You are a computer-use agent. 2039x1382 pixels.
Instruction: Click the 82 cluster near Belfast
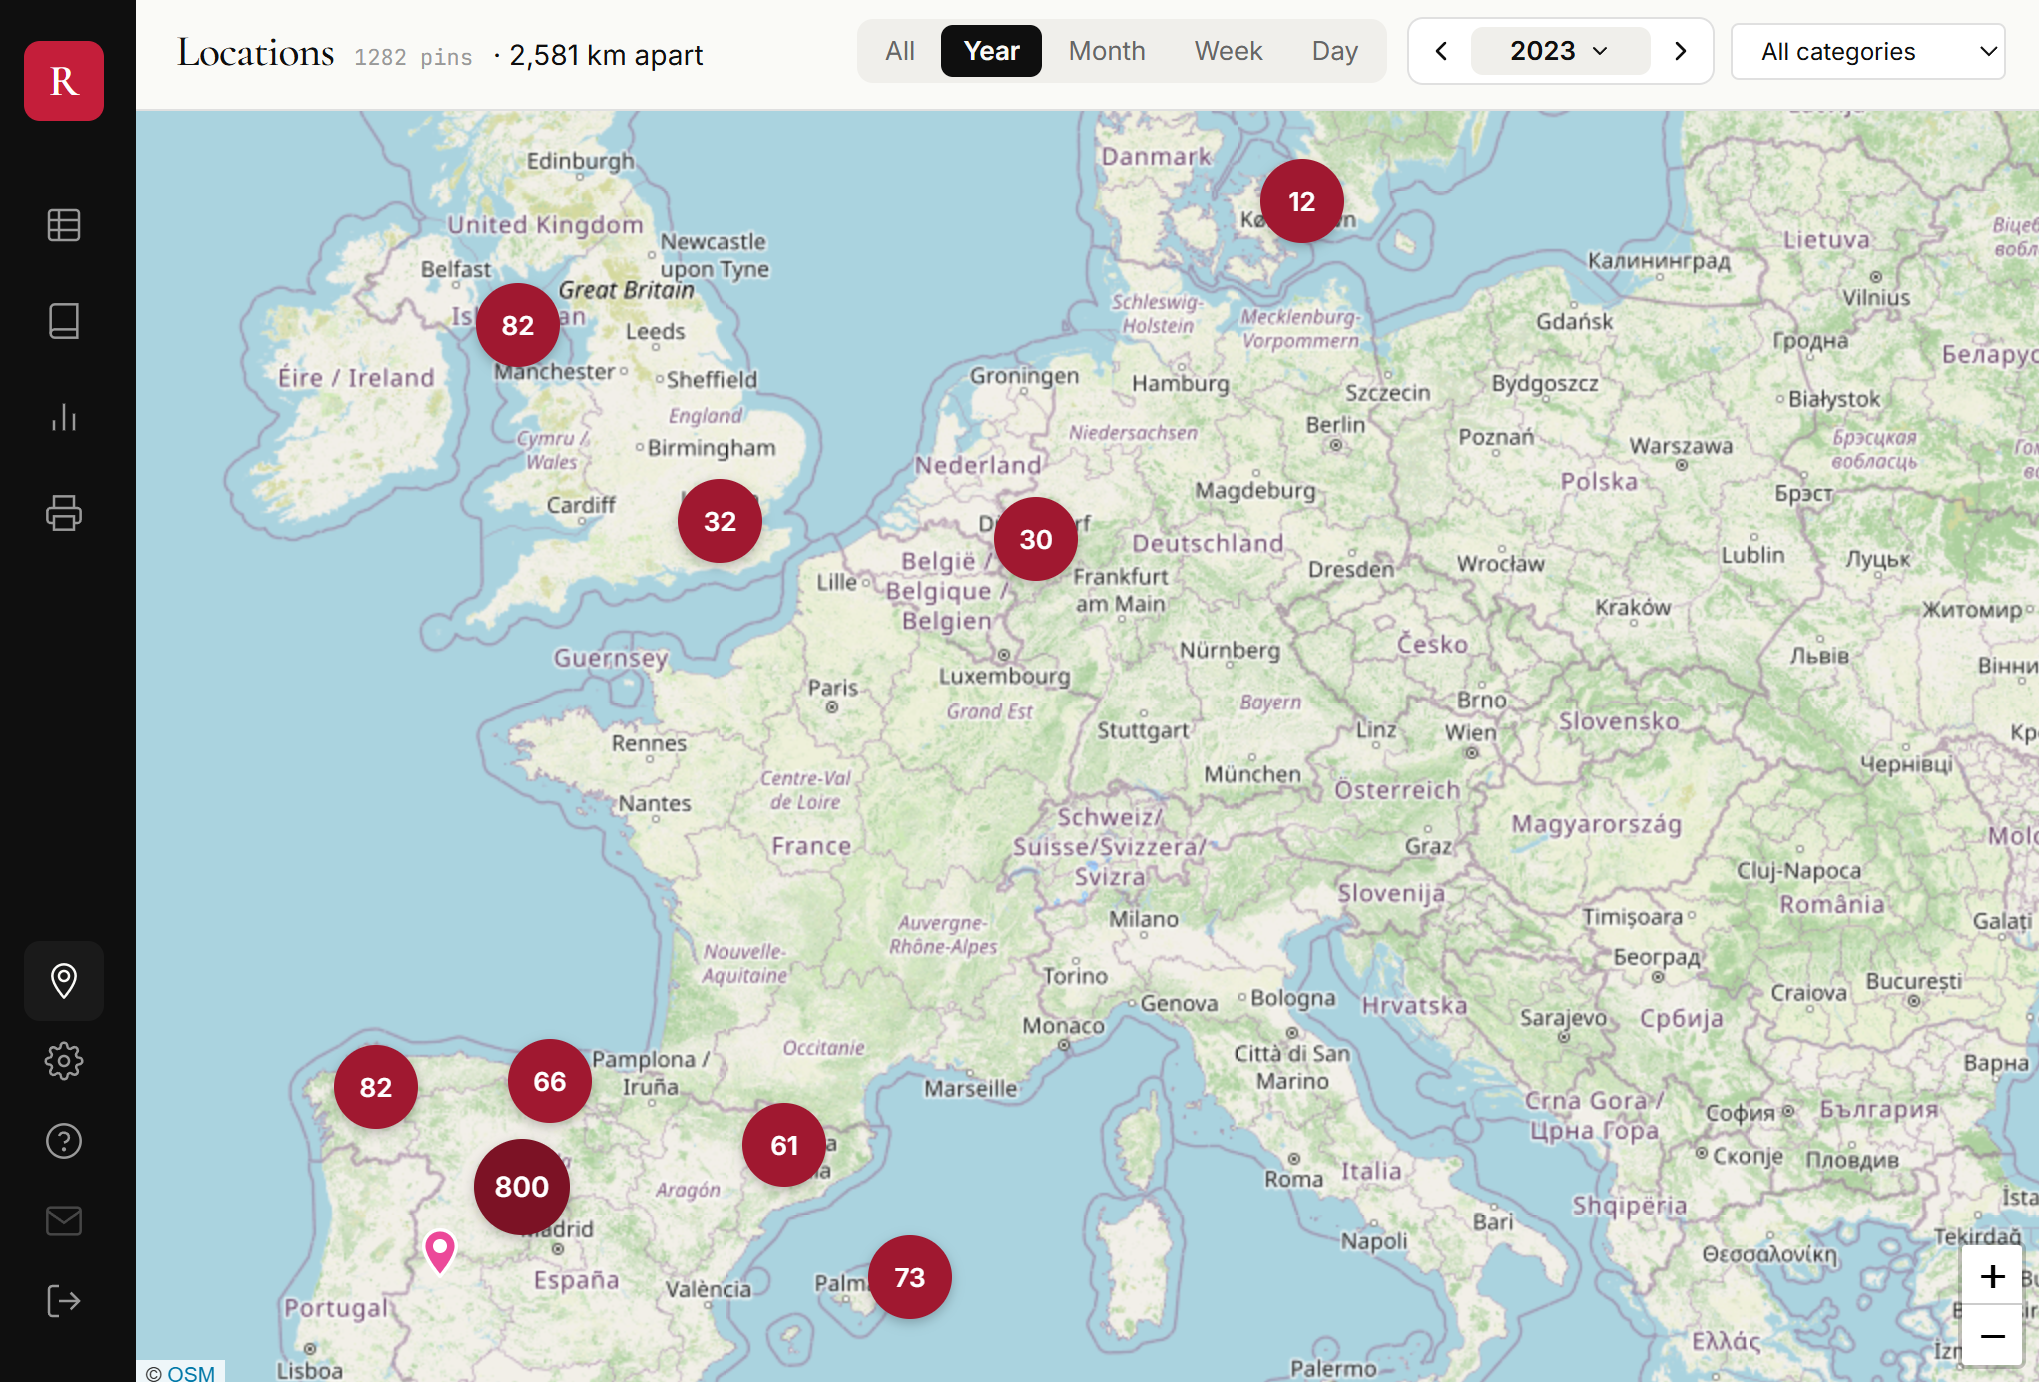(518, 325)
